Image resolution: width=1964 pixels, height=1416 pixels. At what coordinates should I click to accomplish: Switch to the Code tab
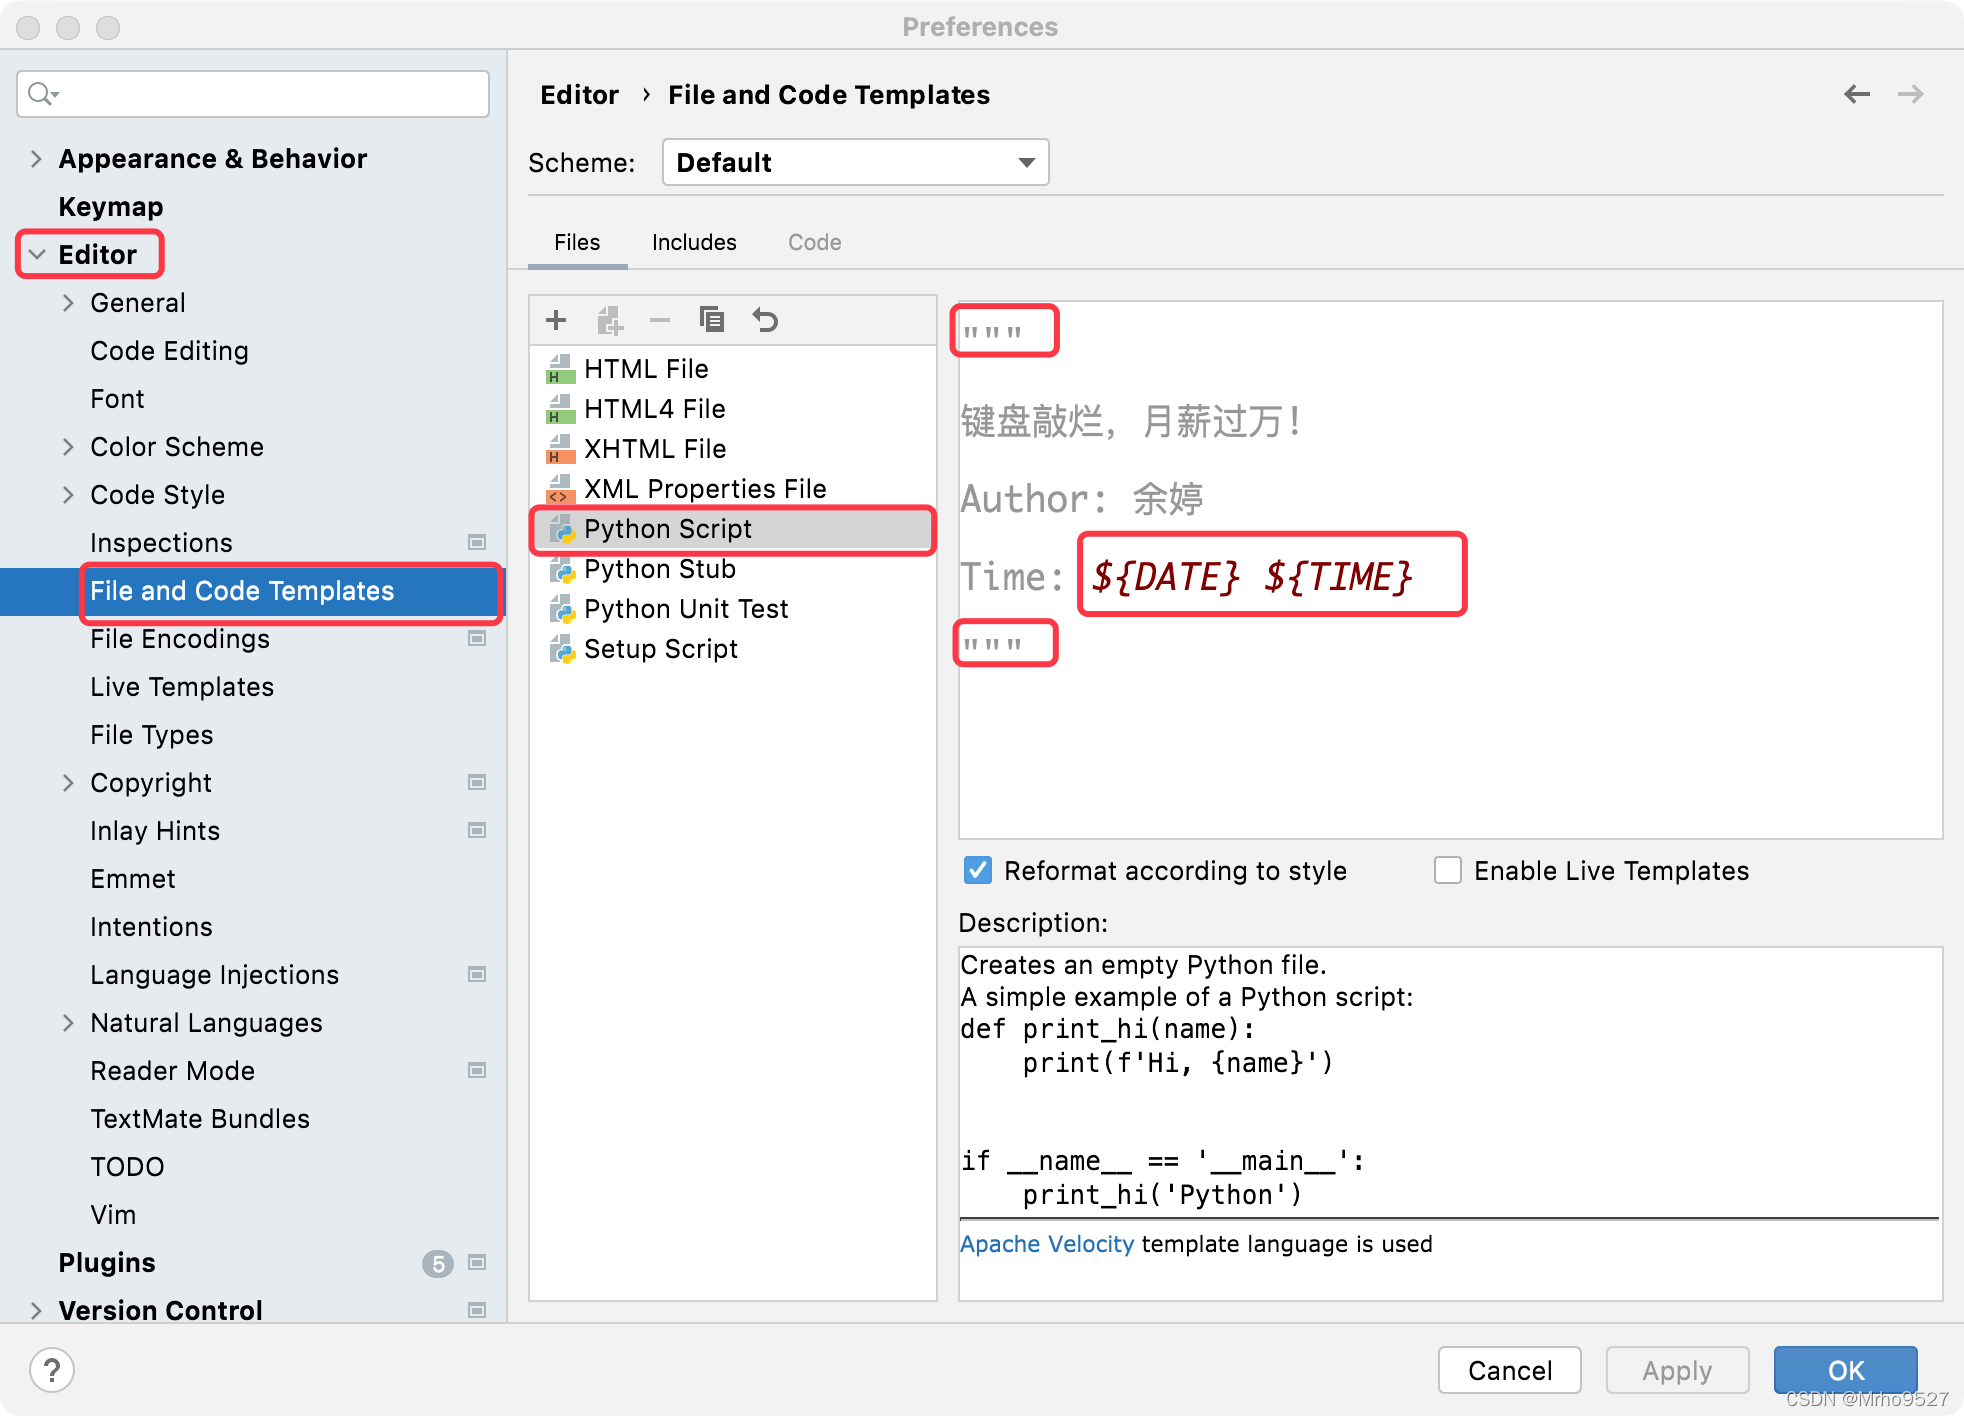point(817,242)
